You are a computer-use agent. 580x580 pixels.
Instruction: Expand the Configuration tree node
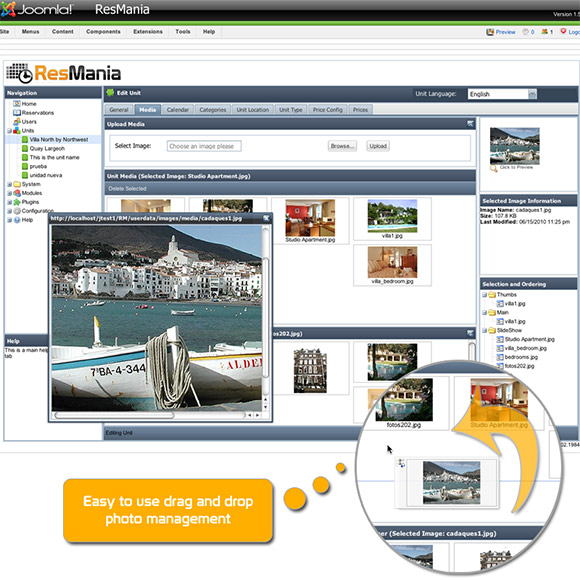point(9,211)
